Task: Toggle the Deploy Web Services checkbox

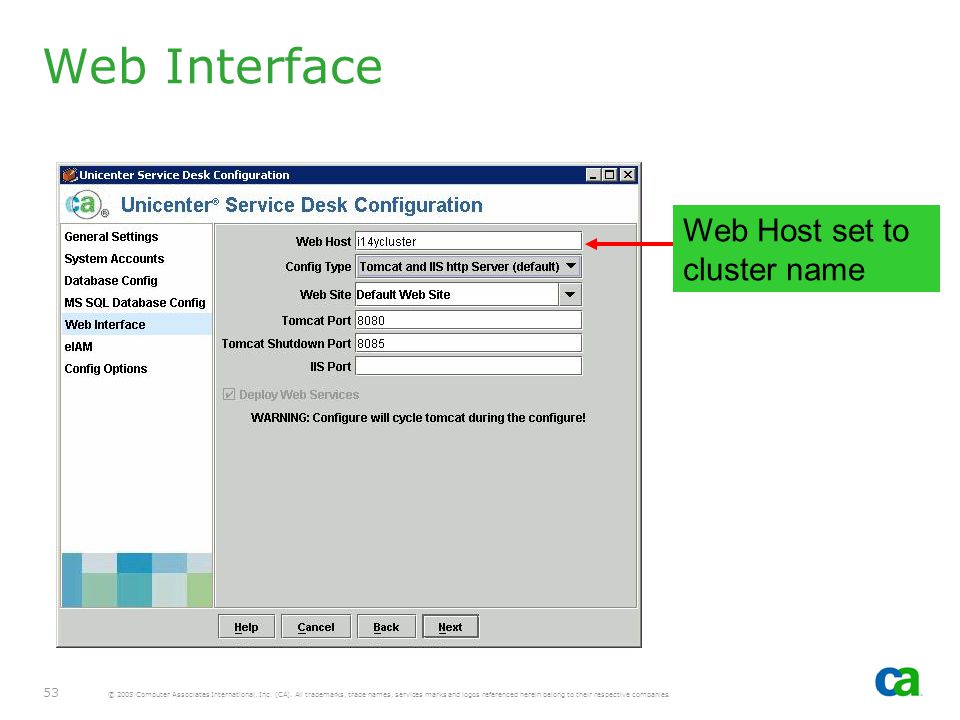Action: (x=229, y=394)
